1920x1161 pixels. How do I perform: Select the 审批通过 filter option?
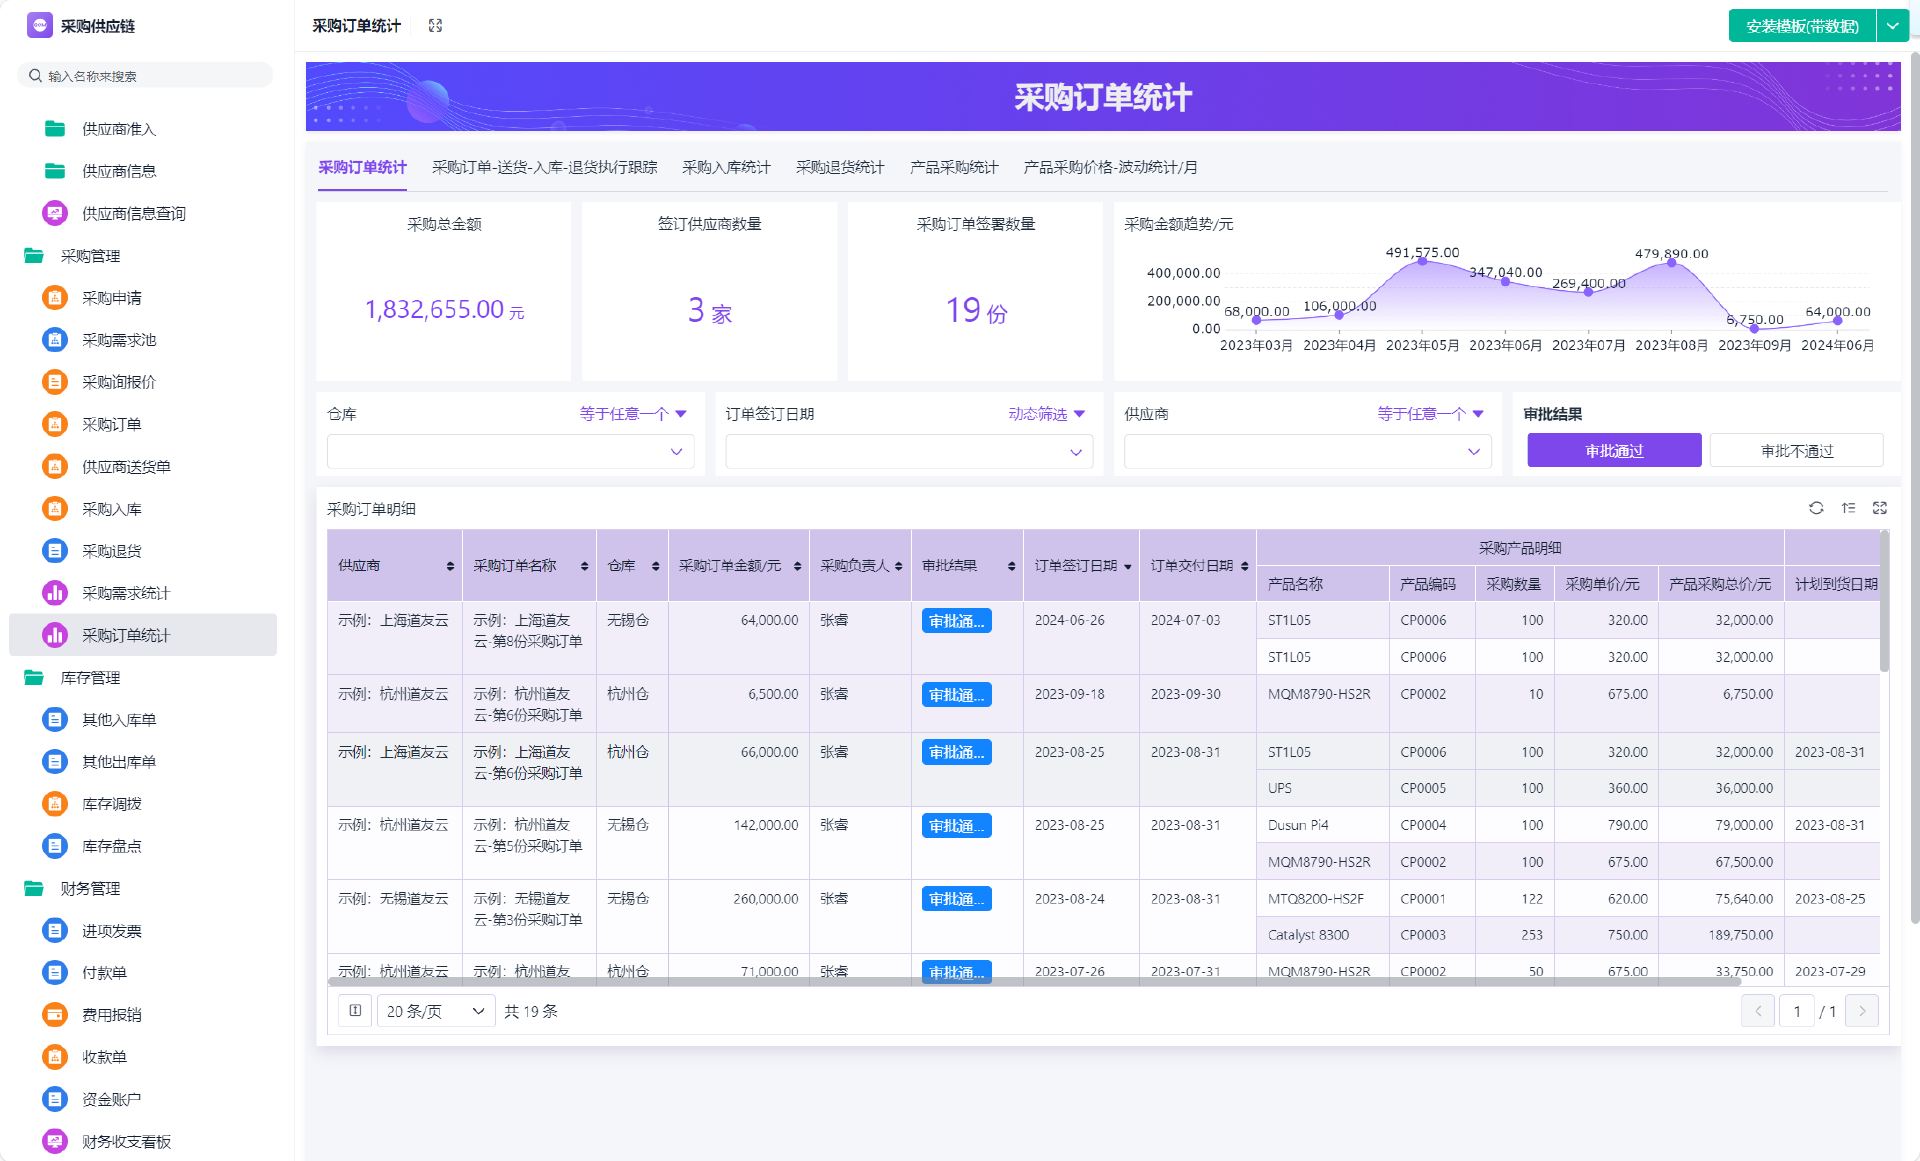click(x=1613, y=450)
